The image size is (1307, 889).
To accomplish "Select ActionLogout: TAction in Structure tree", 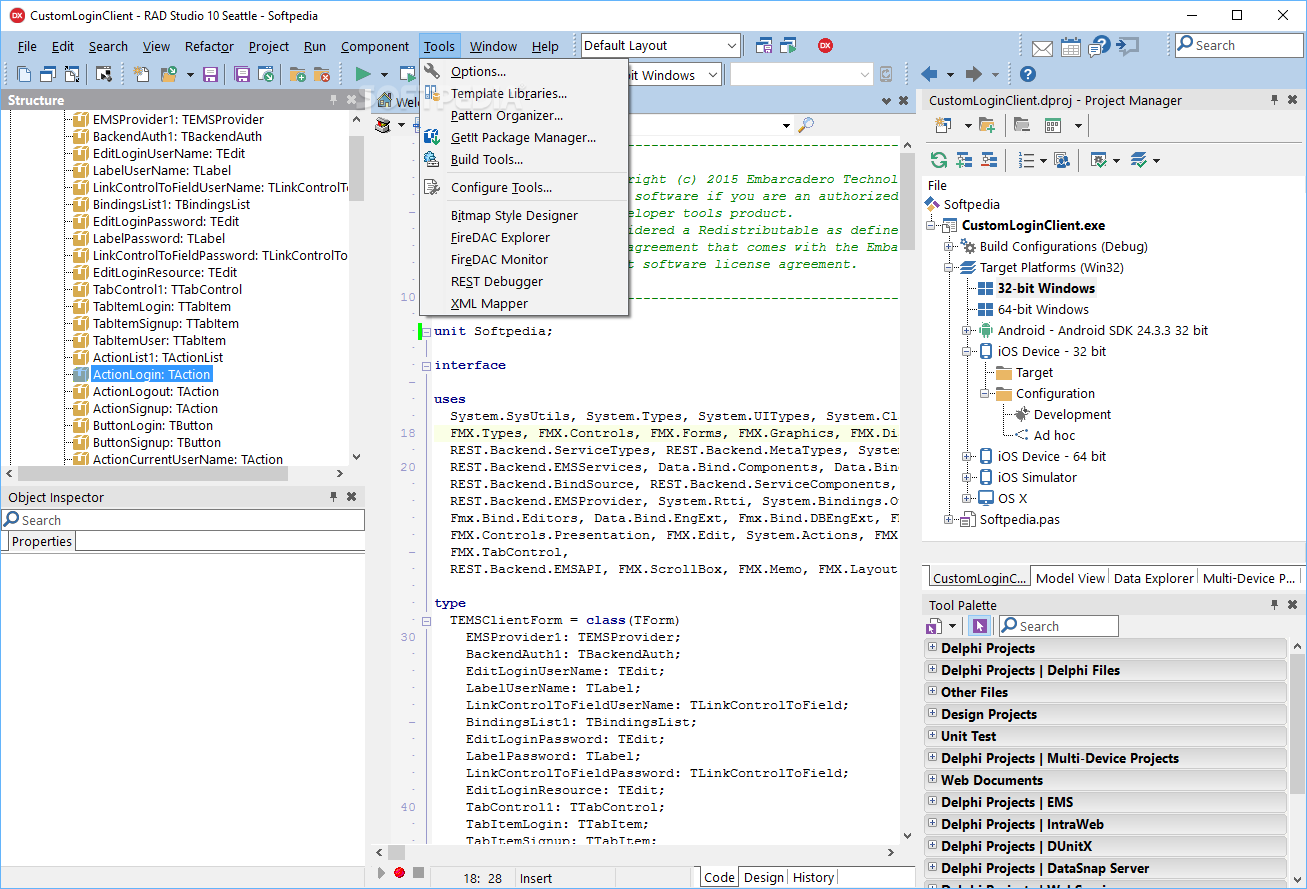I will 155,391.
